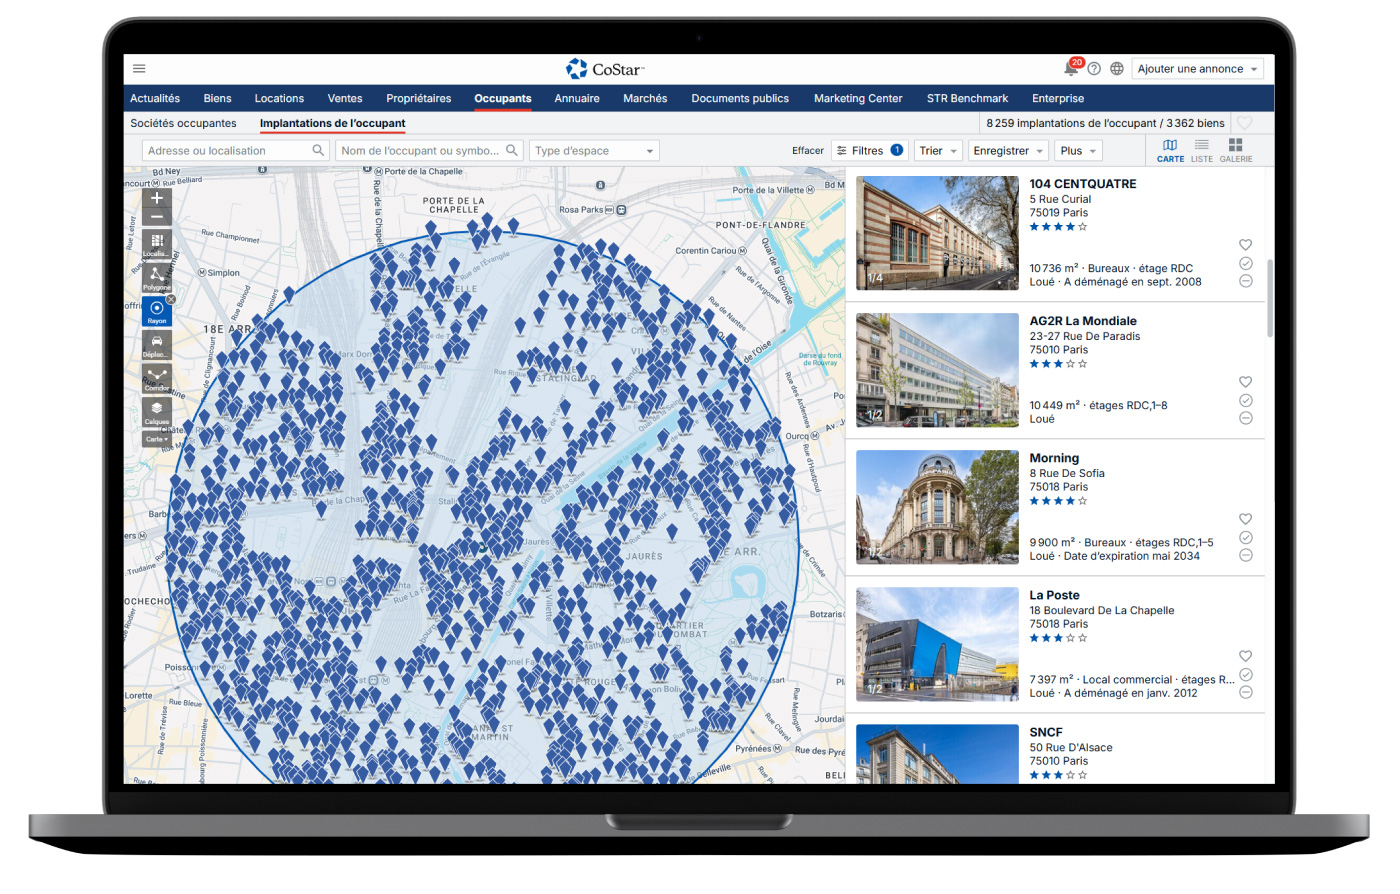
Task: Select Implantations de l'occupant tab
Action: tap(333, 123)
